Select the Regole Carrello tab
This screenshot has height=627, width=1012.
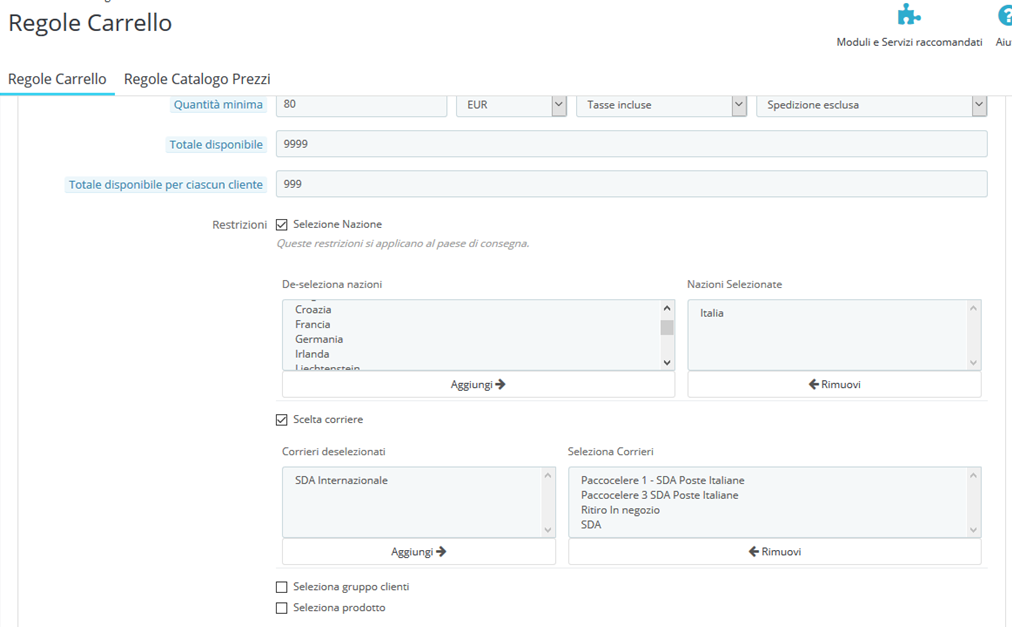tap(57, 79)
